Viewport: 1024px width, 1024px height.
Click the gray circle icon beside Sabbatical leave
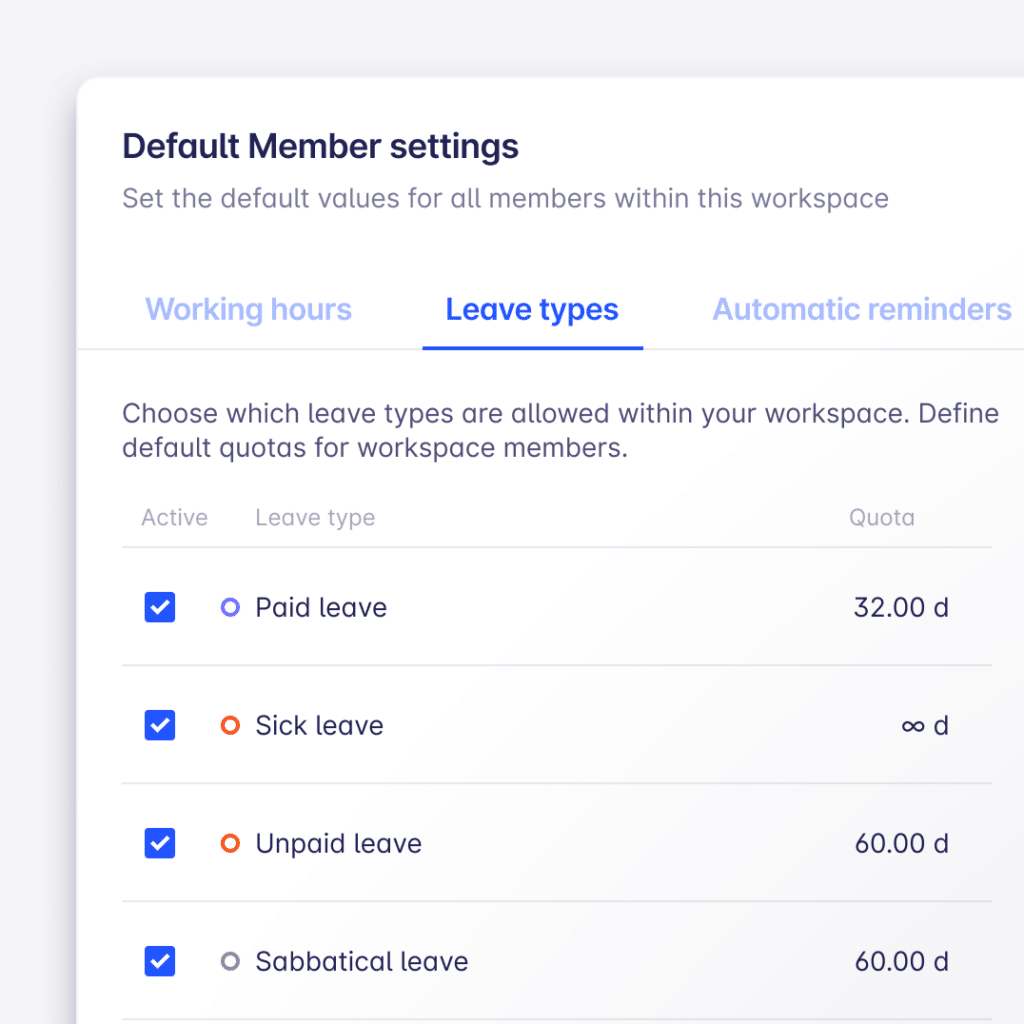pos(230,961)
